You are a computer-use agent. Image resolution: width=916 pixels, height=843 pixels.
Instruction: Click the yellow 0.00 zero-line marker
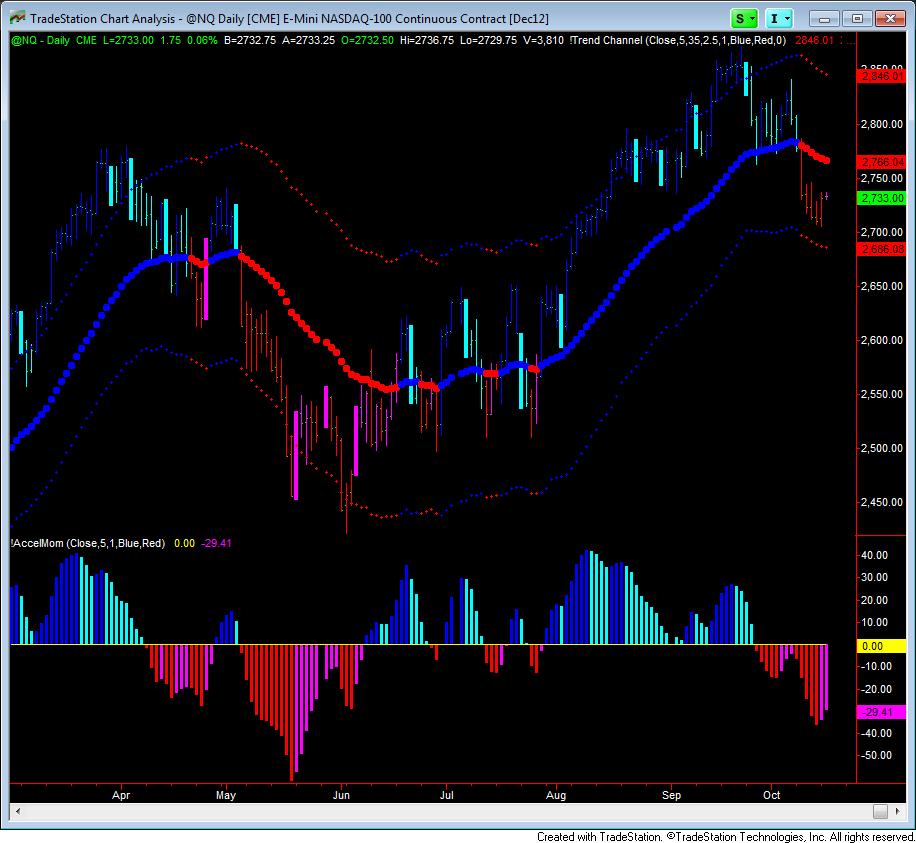pos(880,646)
